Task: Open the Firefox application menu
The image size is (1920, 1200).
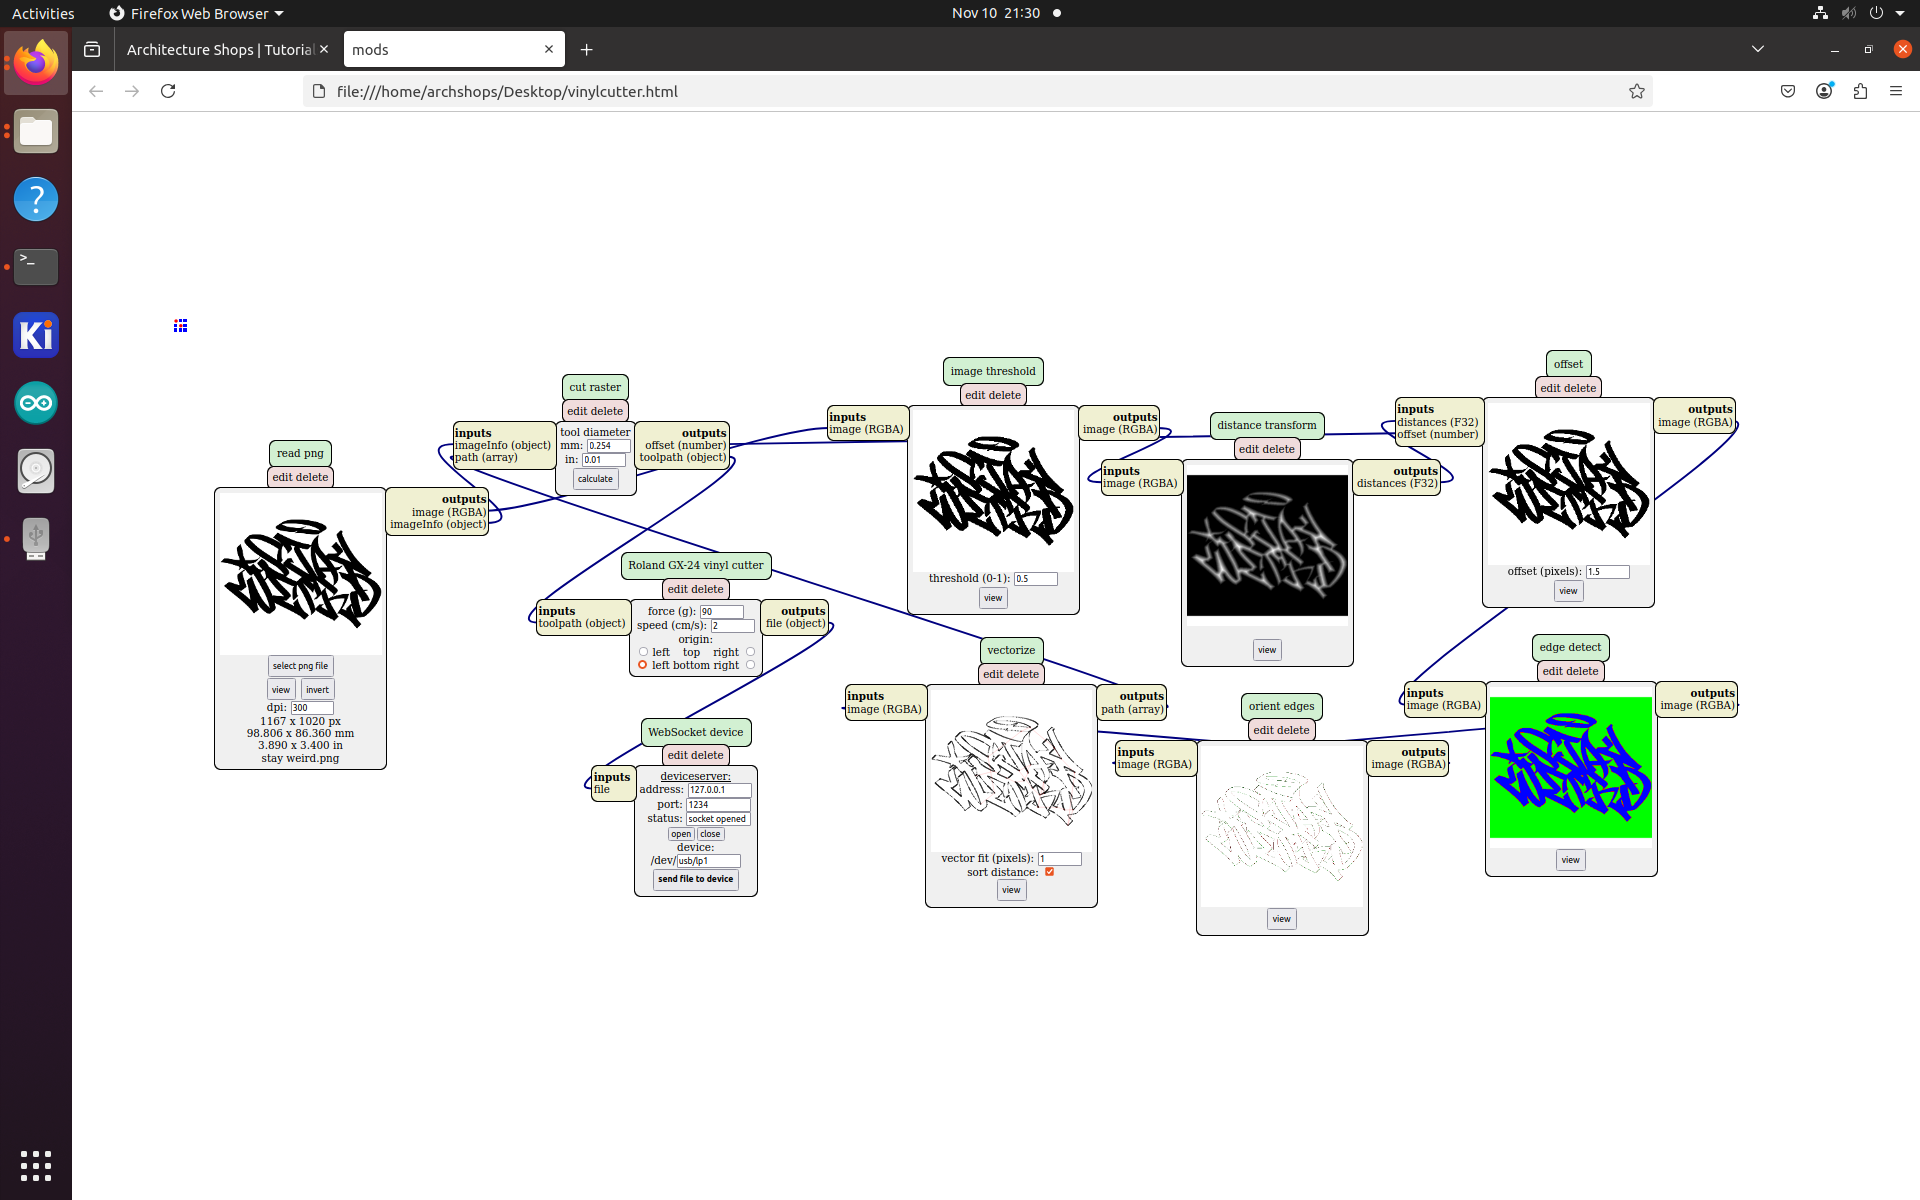Action: tap(1896, 91)
